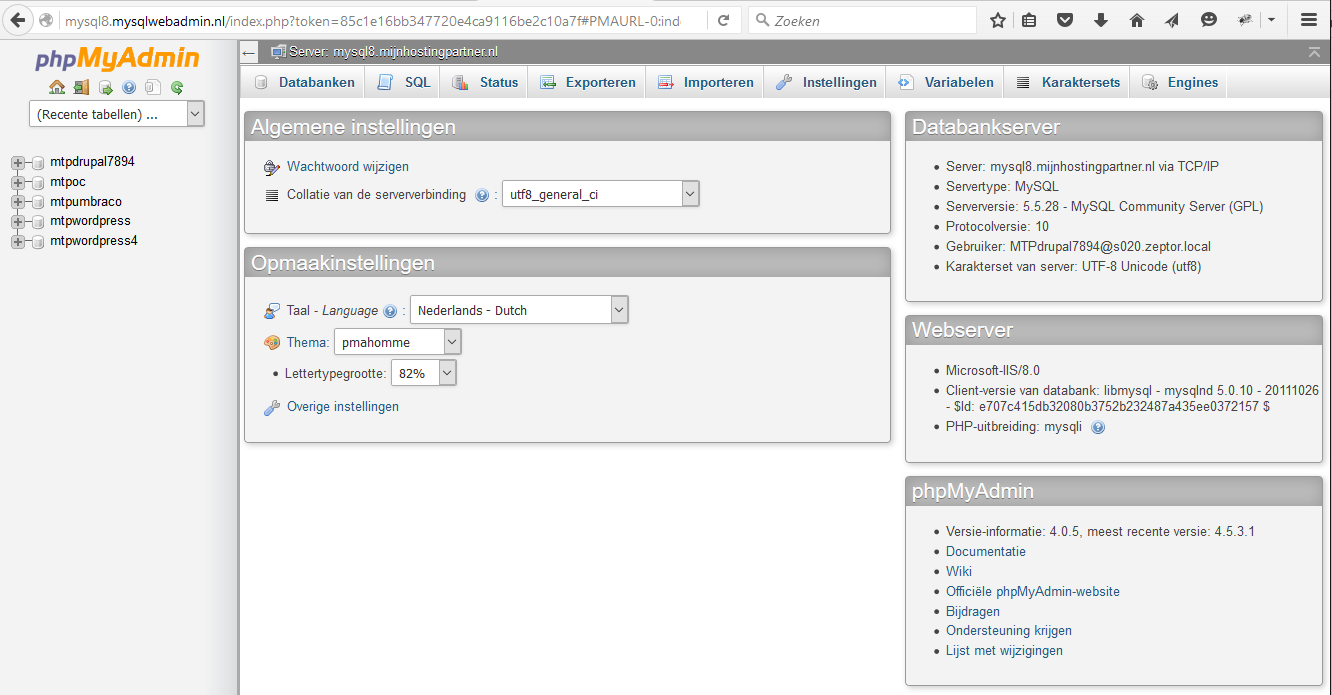1332x695 pixels.
Task: Reload the navigation panel with green arrow icon
Action: (x=177, y=87)
